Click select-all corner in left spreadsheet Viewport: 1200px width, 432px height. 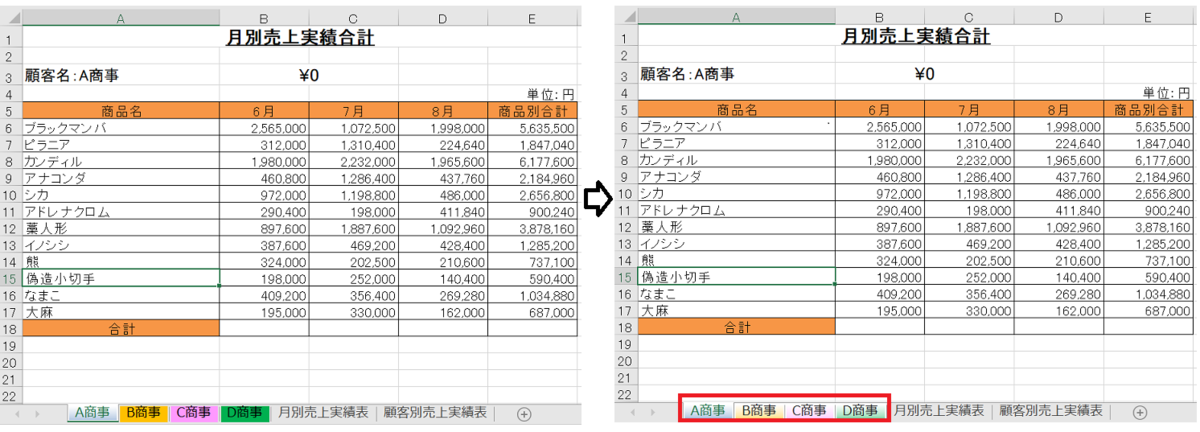(x=11, y=18)
